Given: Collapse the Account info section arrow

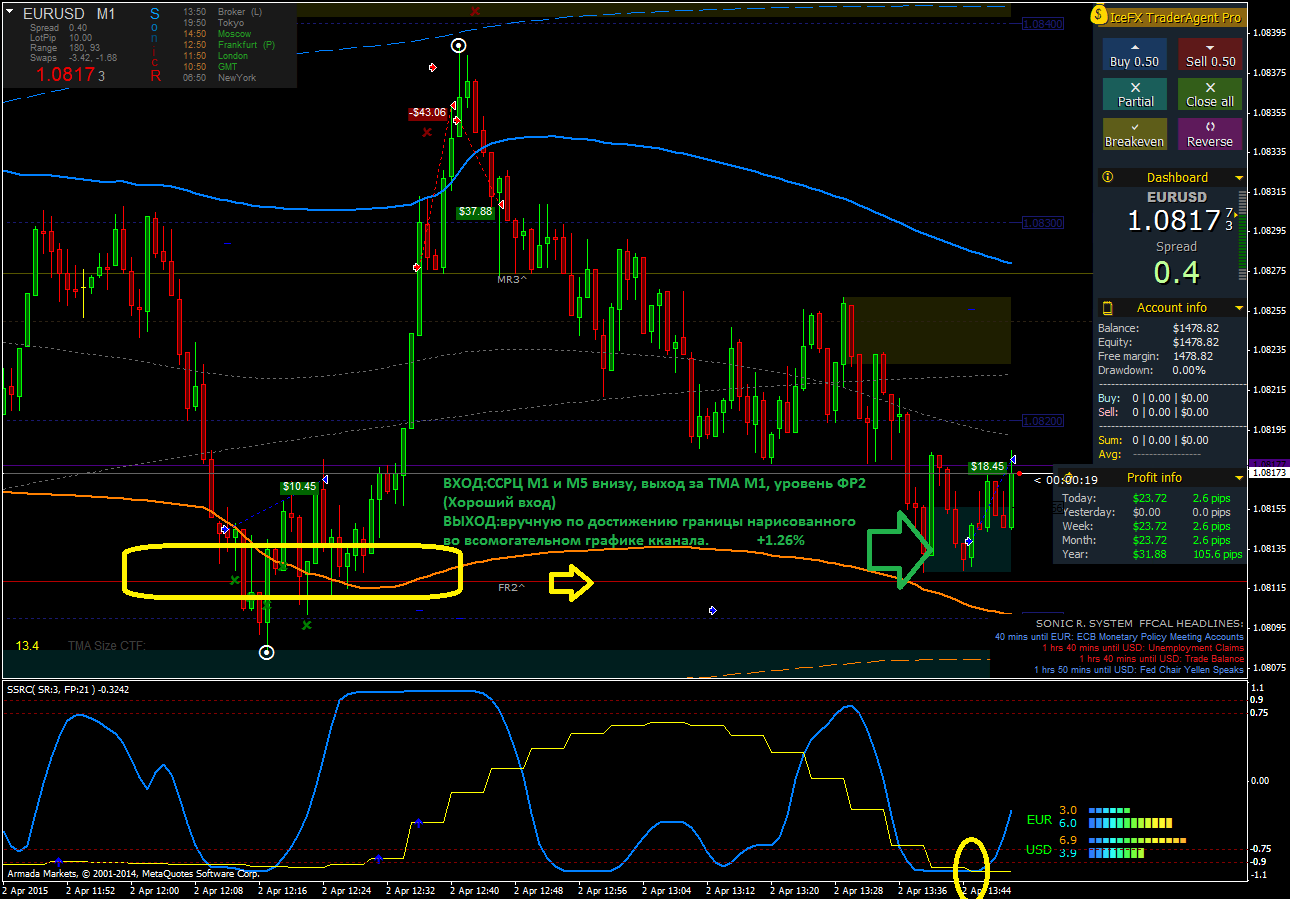Looking at the screenshot, I should 1239,308.
